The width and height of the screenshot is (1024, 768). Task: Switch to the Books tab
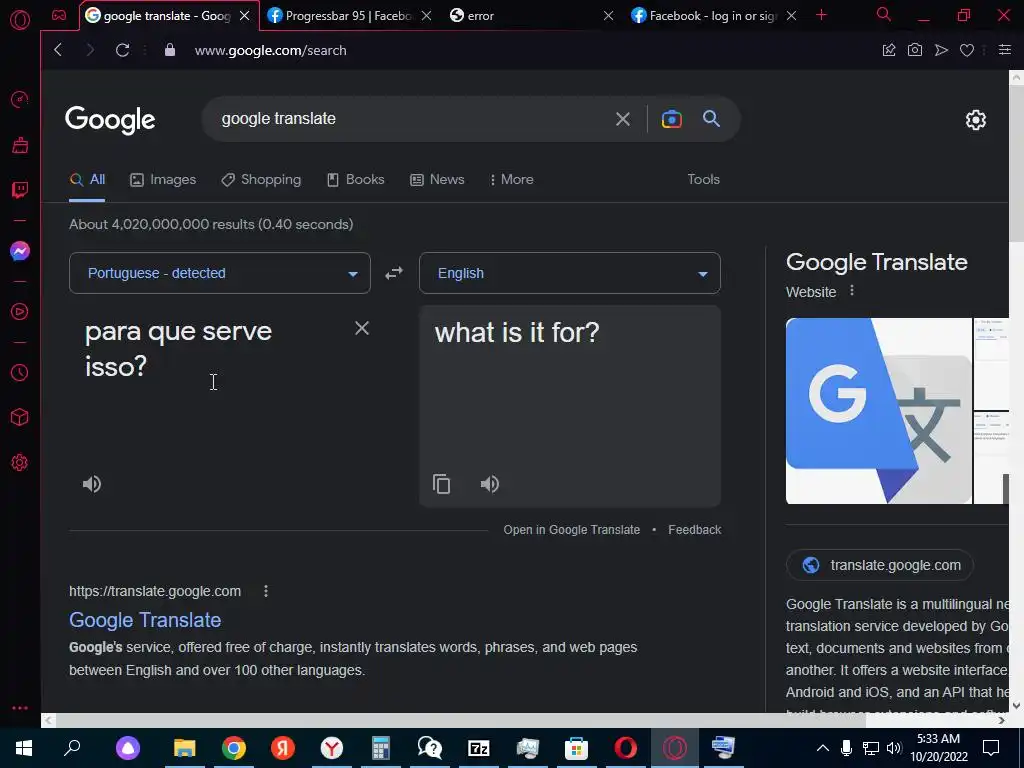click(x=356, y=180)
